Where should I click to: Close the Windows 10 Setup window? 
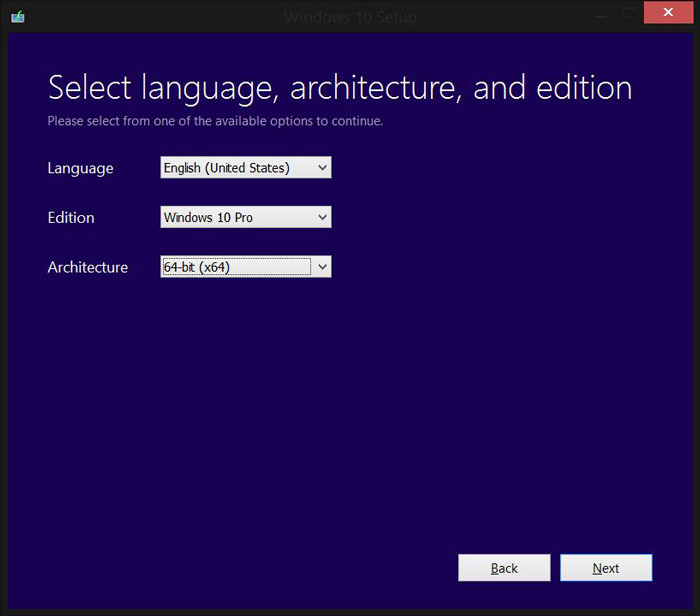coord(667,14)
